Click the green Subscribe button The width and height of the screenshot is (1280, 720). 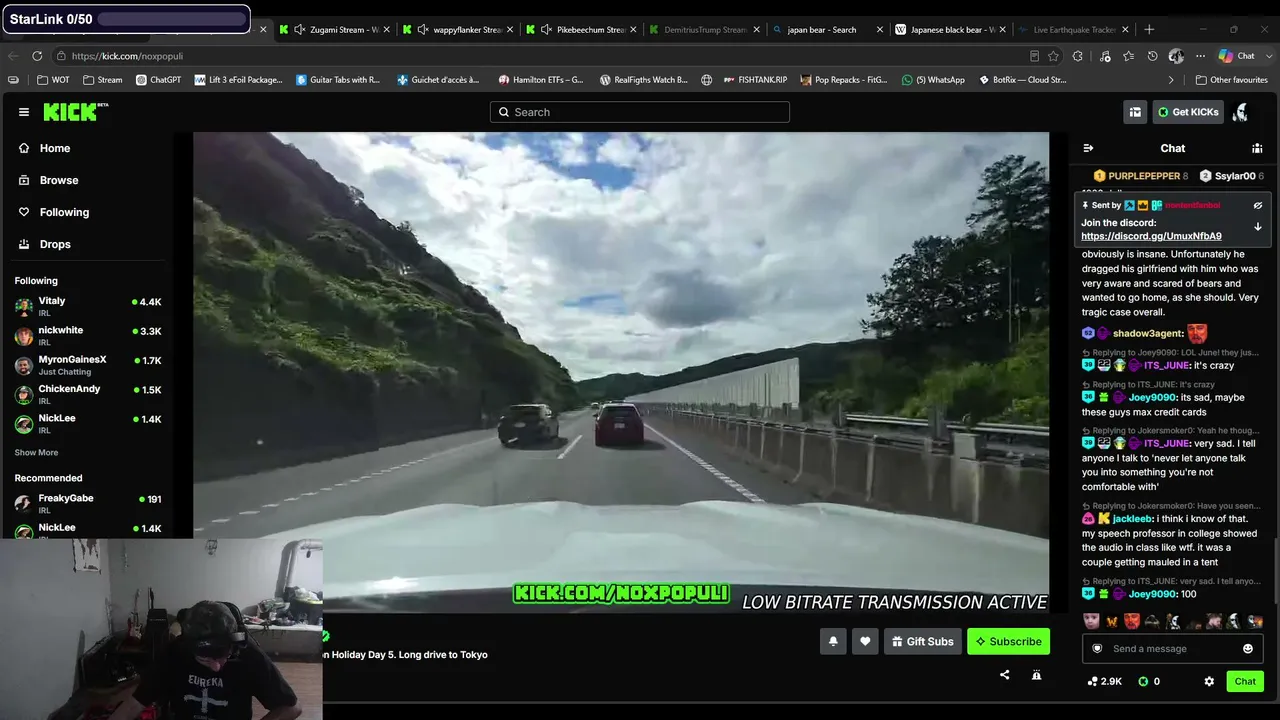coord(1008,641)
